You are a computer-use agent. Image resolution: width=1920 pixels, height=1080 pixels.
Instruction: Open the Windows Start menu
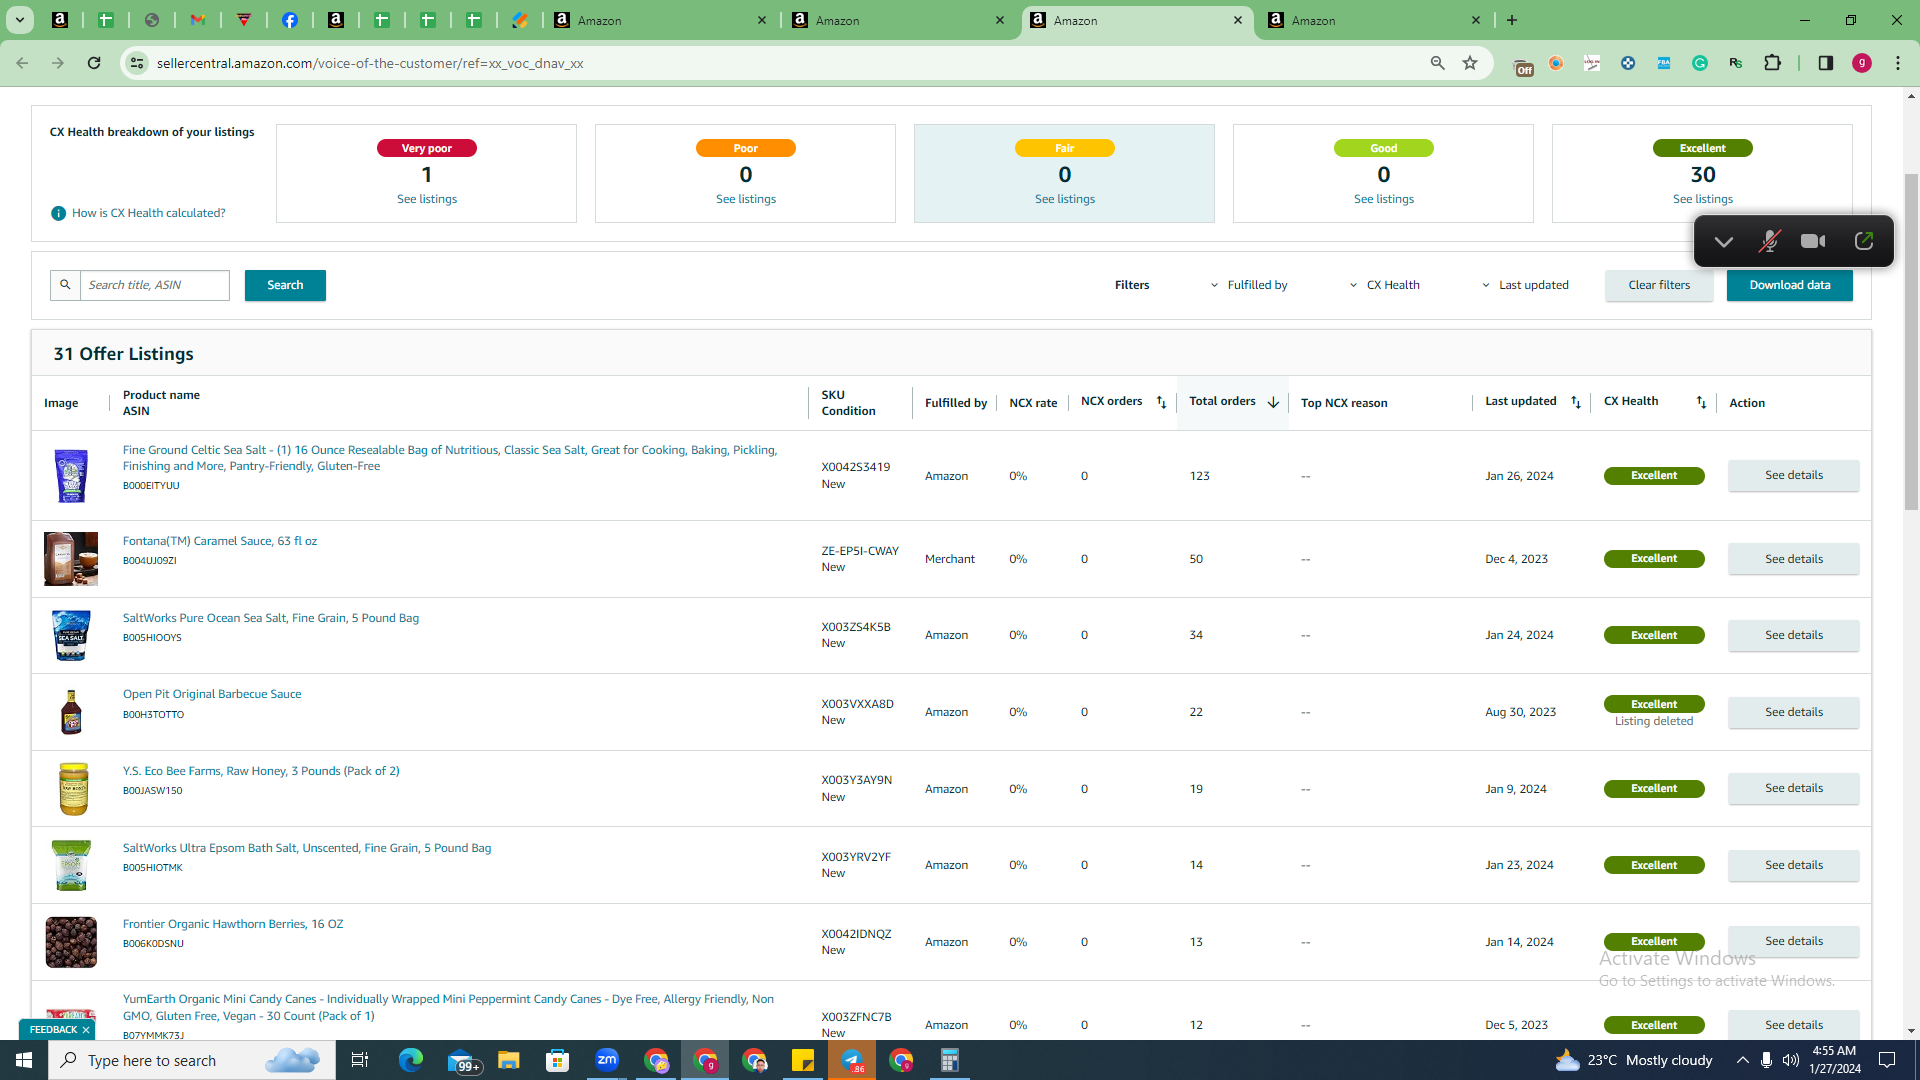tap(24, 1060)
